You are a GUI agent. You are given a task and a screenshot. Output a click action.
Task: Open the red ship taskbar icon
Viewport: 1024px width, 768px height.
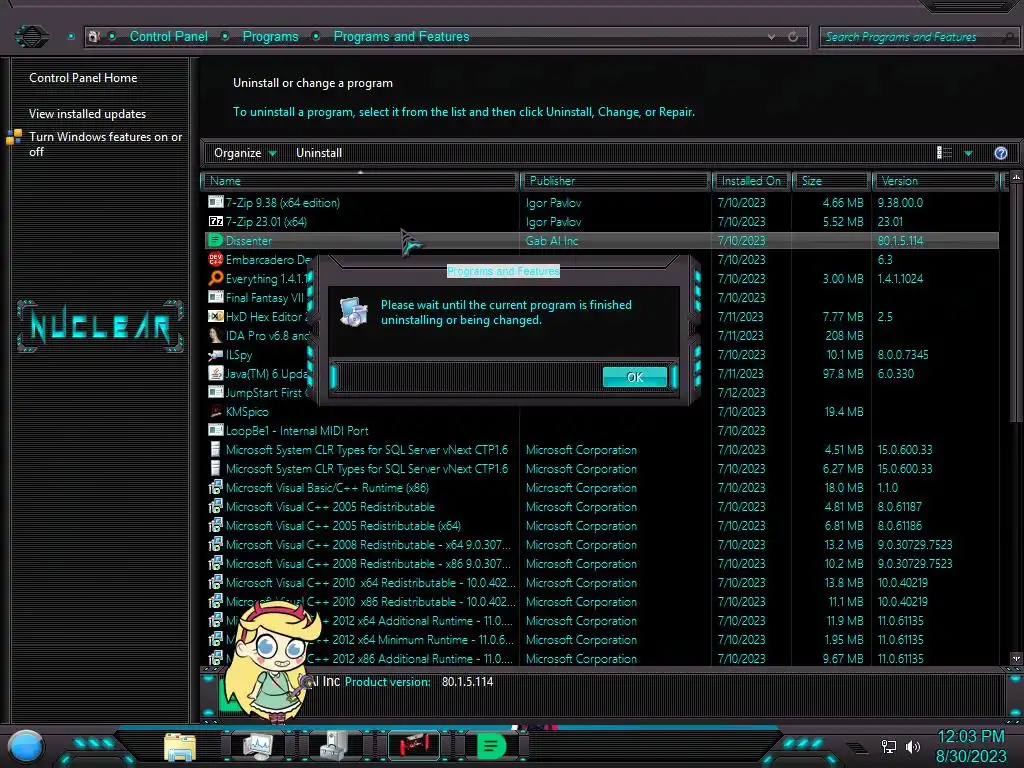click(x=413, y=746)
